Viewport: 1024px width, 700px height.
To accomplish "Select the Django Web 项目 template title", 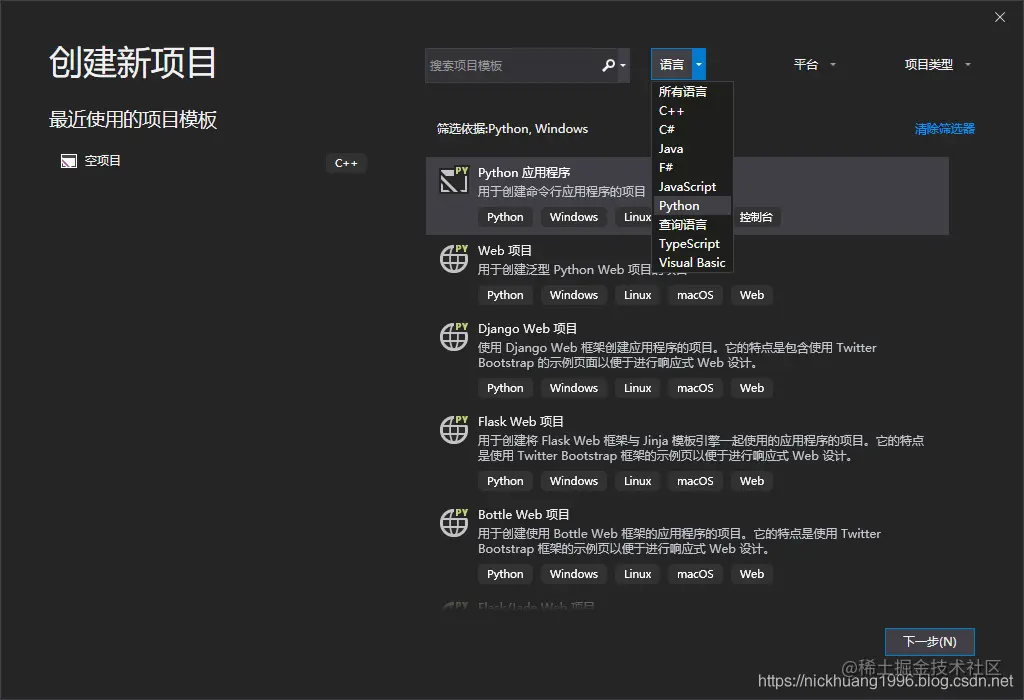I will click(527, 328).
